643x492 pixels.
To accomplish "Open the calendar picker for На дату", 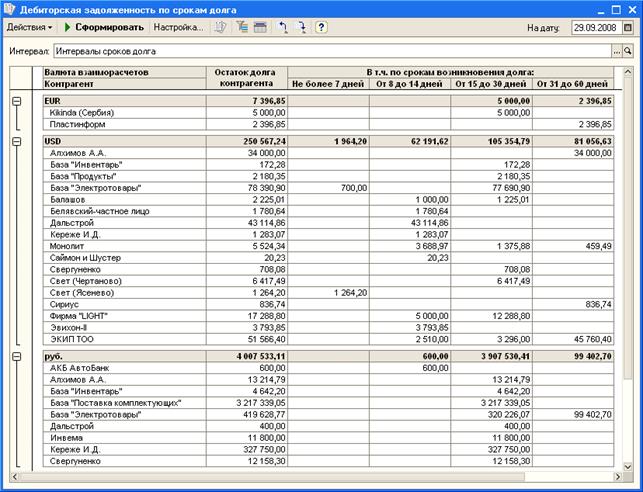I will (631, 27).
